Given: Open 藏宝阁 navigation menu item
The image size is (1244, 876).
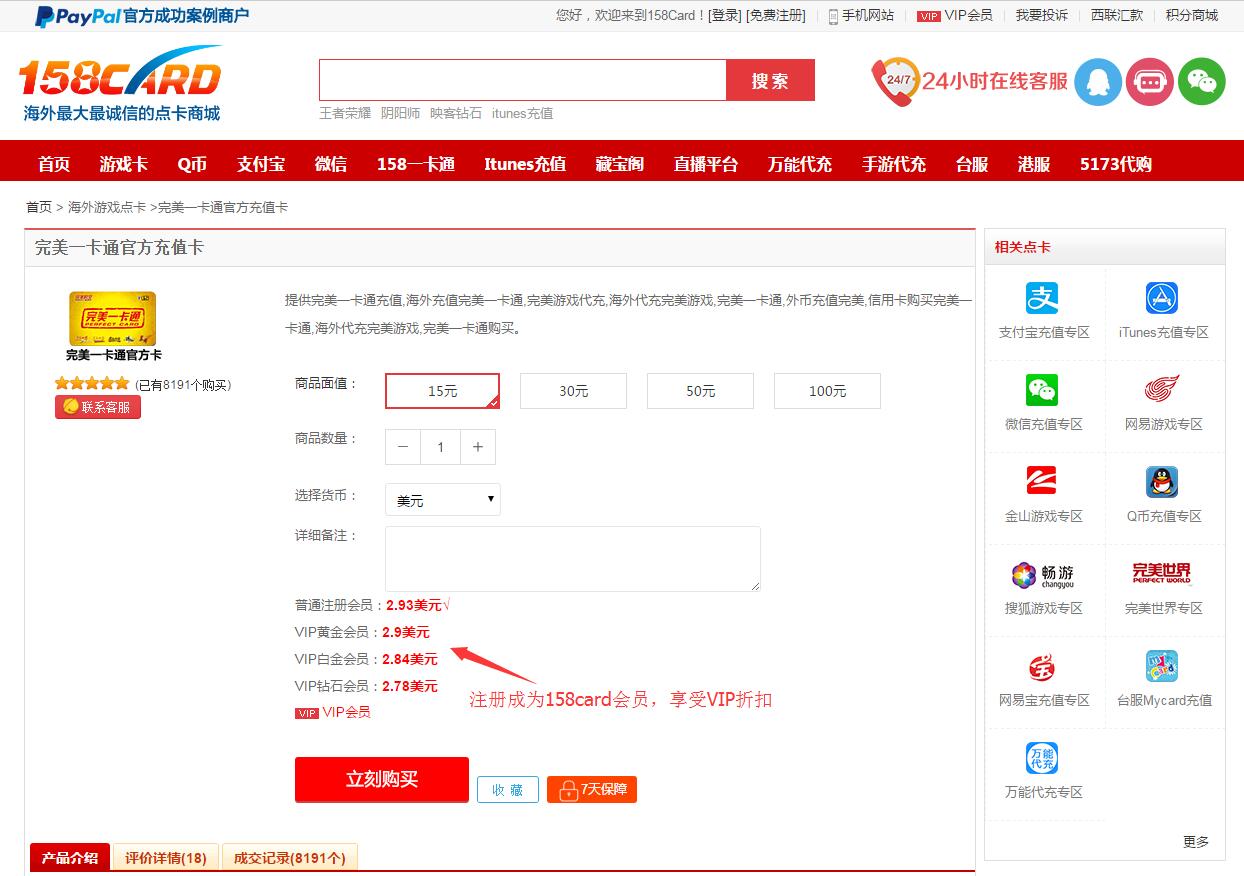Looking at the screenshot, I should 620,164.
